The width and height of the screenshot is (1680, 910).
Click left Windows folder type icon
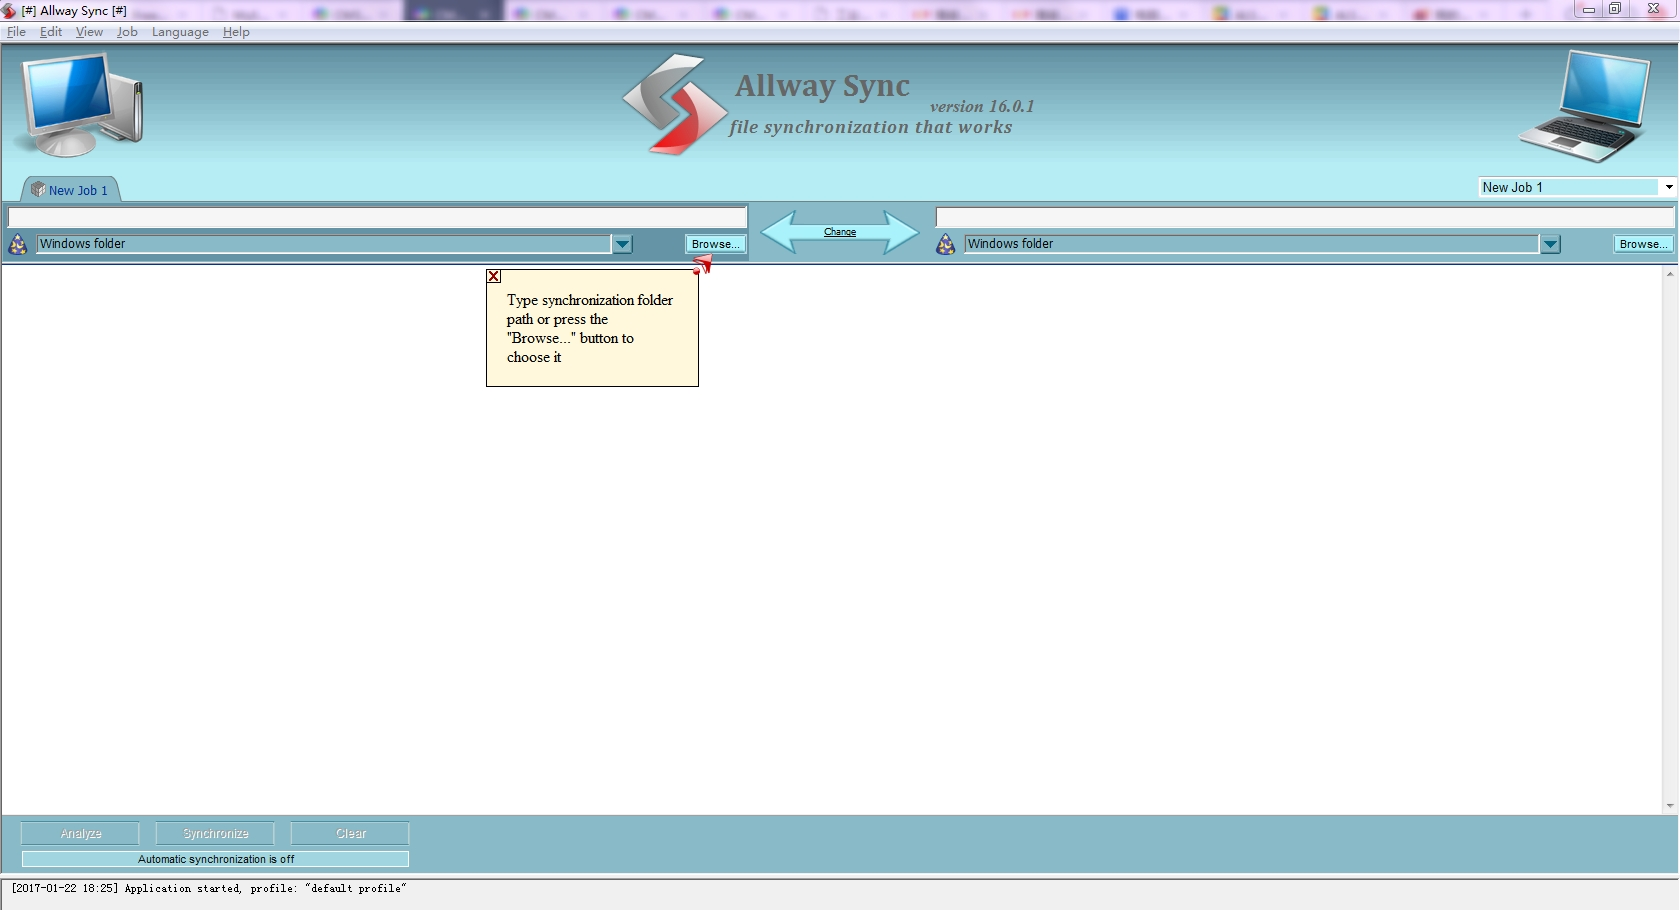[x=18, y=244]
